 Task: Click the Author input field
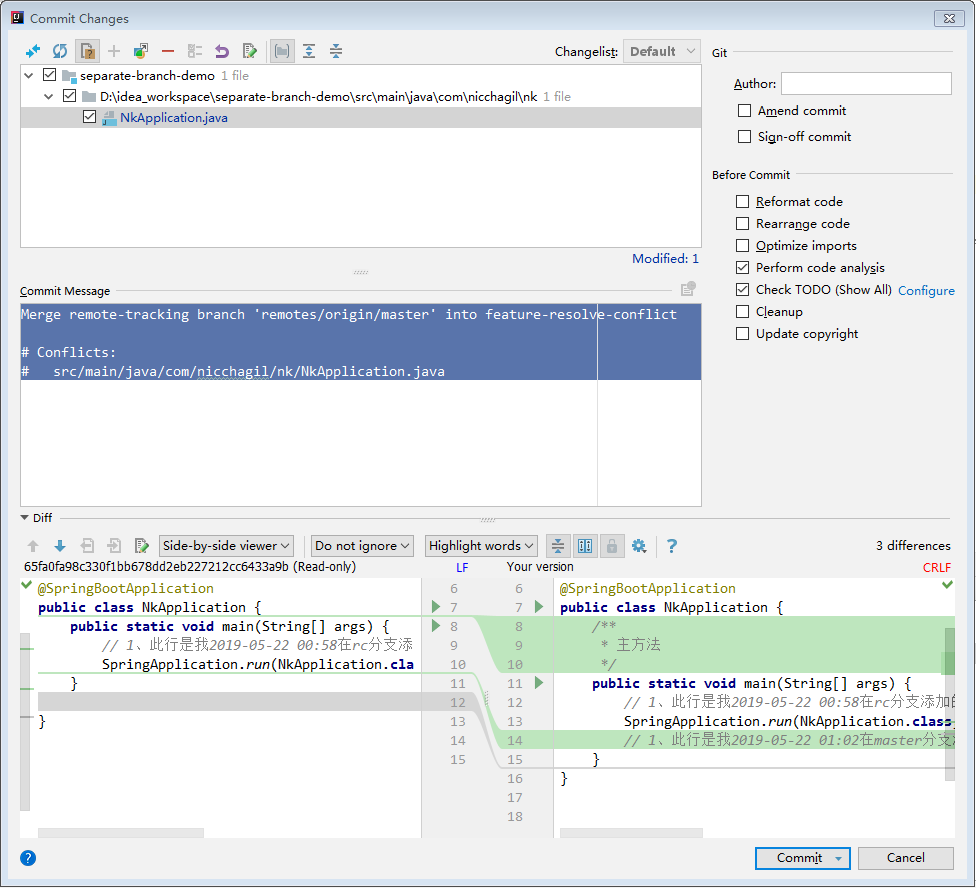click(866, 83)
